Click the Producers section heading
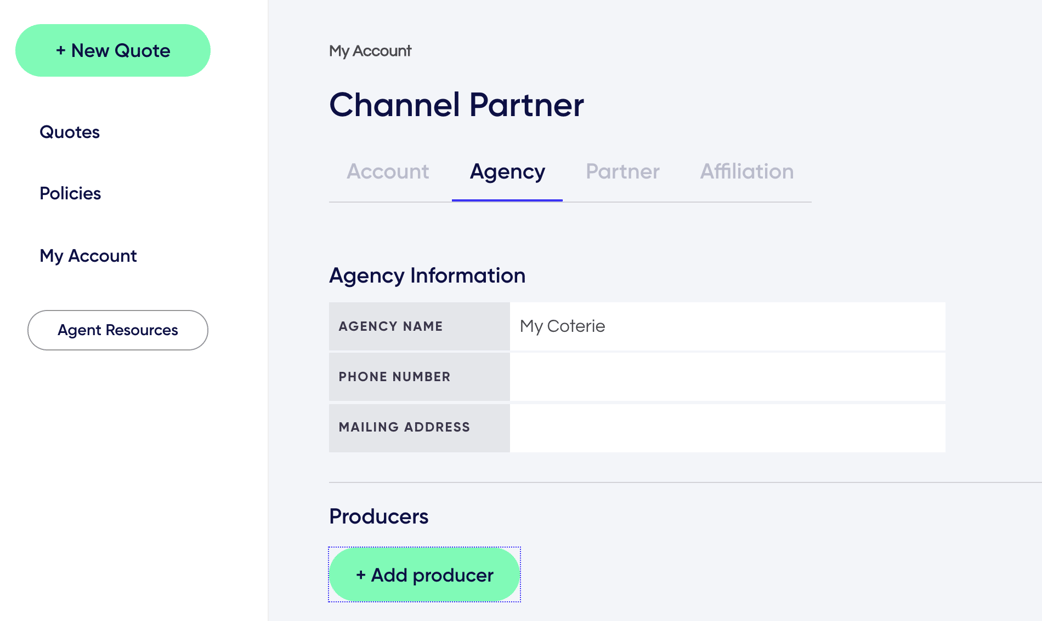 [378, 517]
